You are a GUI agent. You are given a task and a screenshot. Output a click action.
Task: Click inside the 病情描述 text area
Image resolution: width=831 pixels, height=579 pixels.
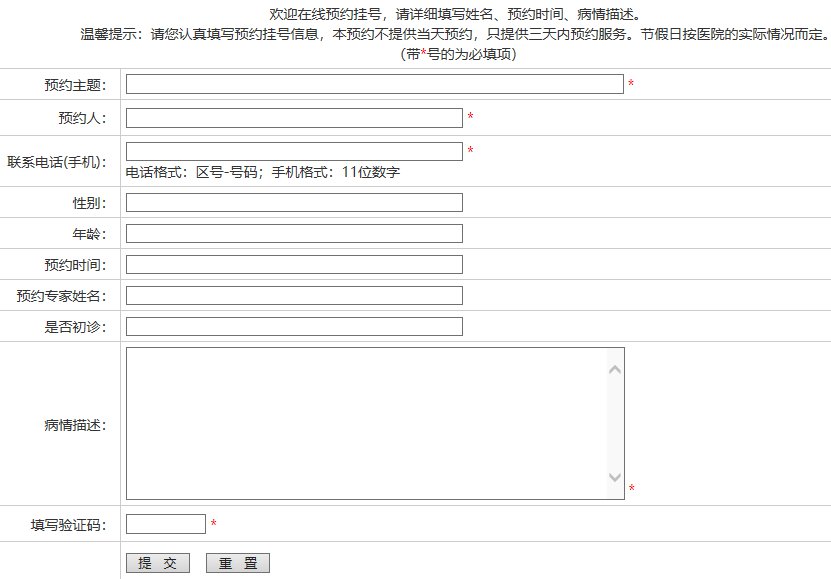coord(365,423)
